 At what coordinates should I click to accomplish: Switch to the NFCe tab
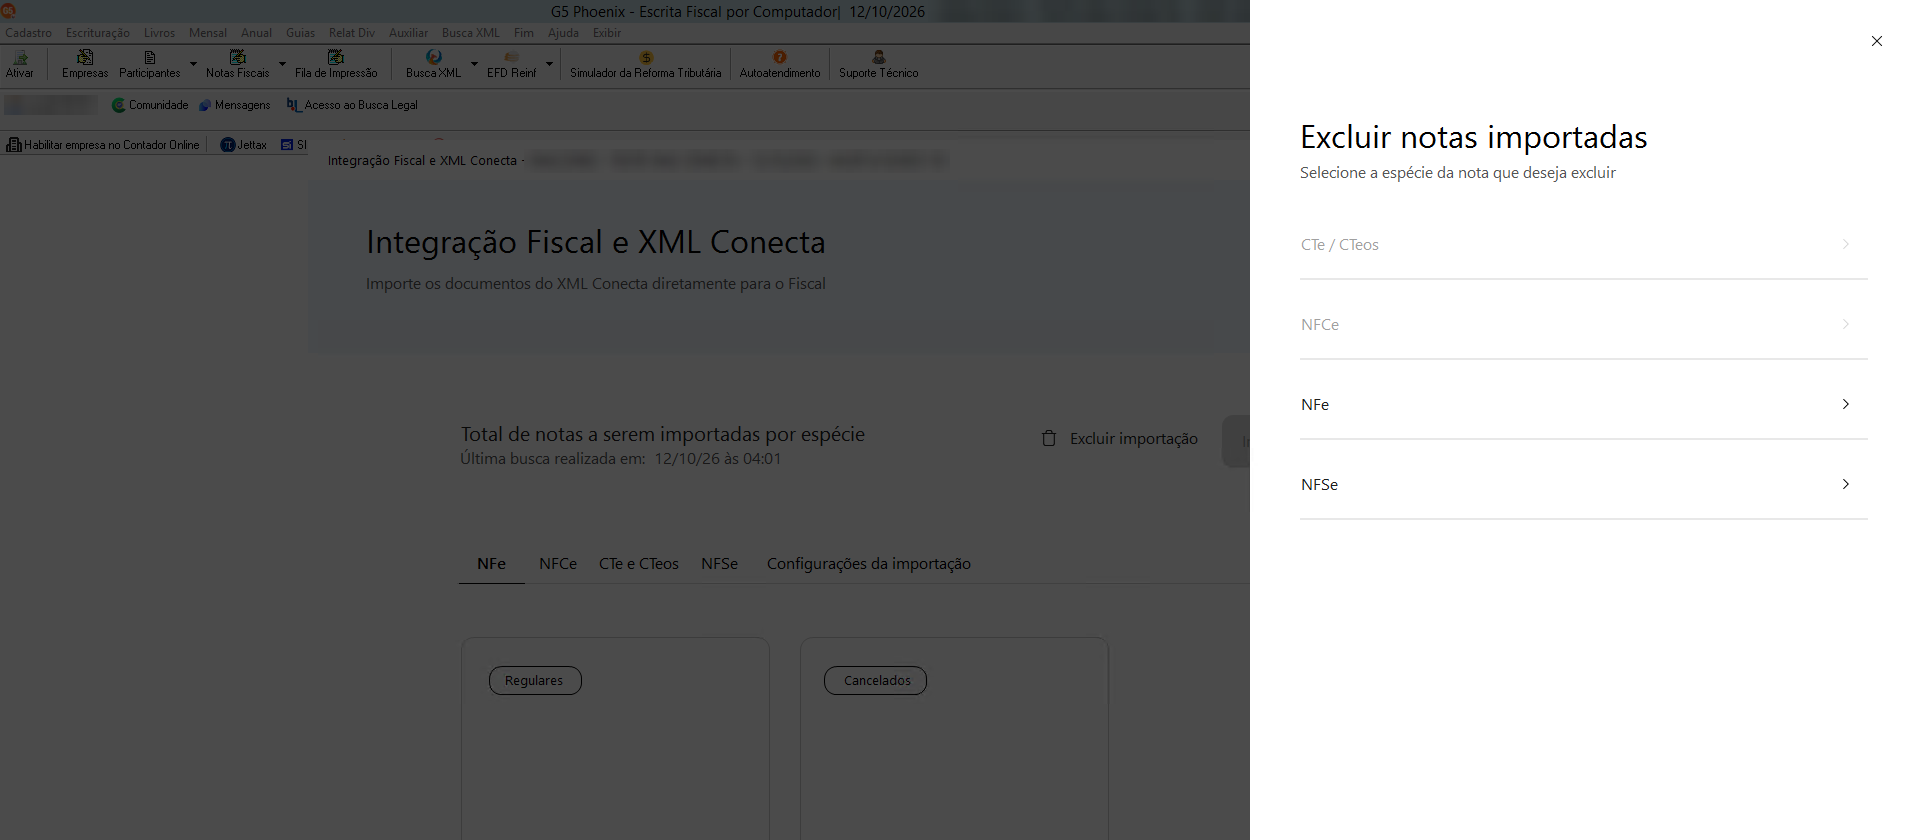(558, 564)
